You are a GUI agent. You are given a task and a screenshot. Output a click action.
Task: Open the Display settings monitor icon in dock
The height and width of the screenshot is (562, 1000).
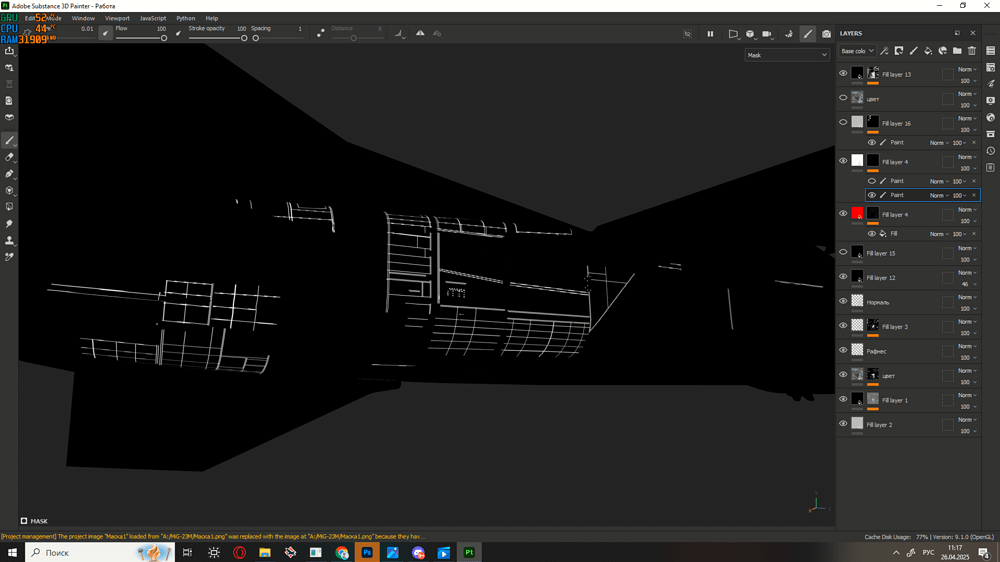coord(990,101)
